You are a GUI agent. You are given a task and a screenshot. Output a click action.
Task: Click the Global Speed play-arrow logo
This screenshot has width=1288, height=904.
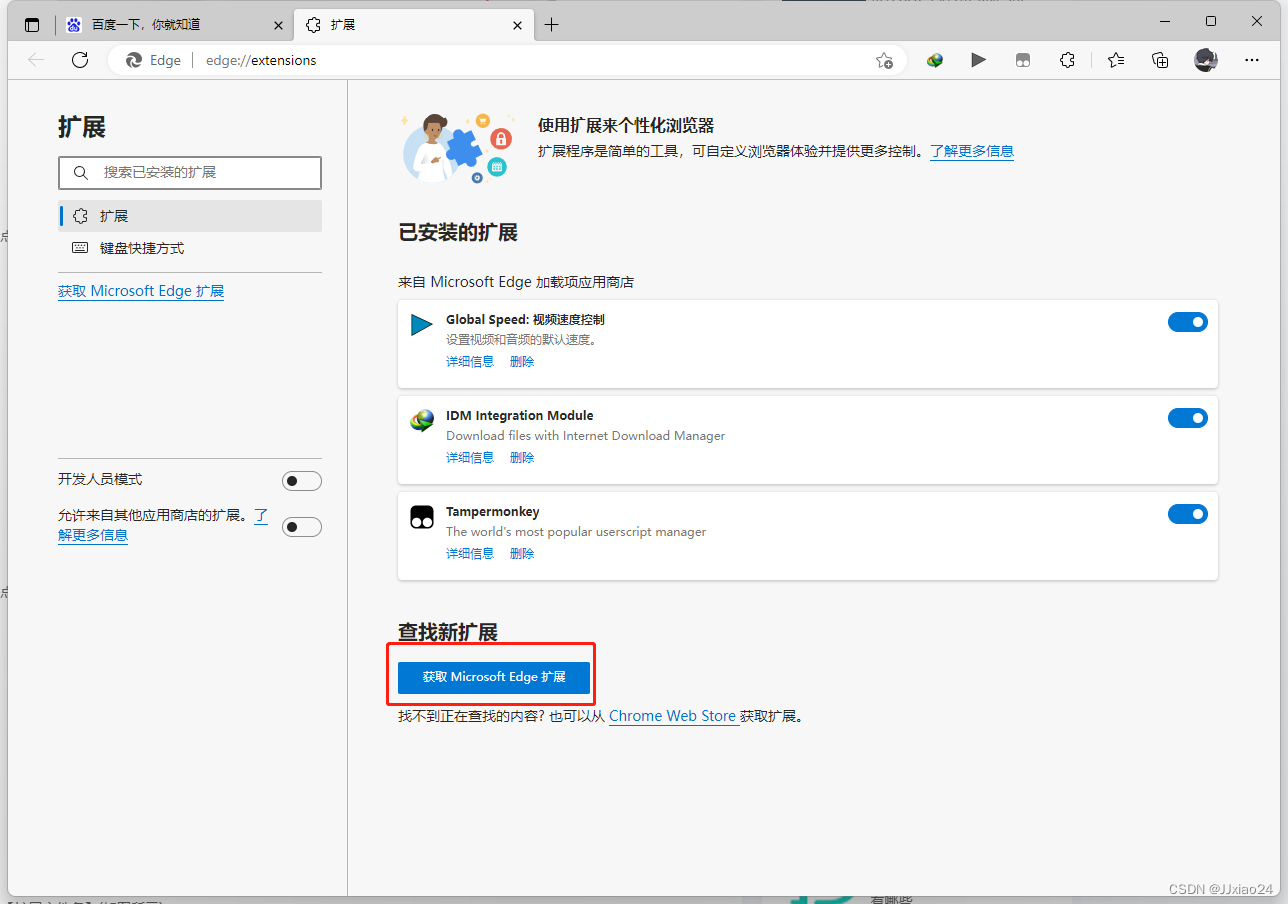pos(421,325)
